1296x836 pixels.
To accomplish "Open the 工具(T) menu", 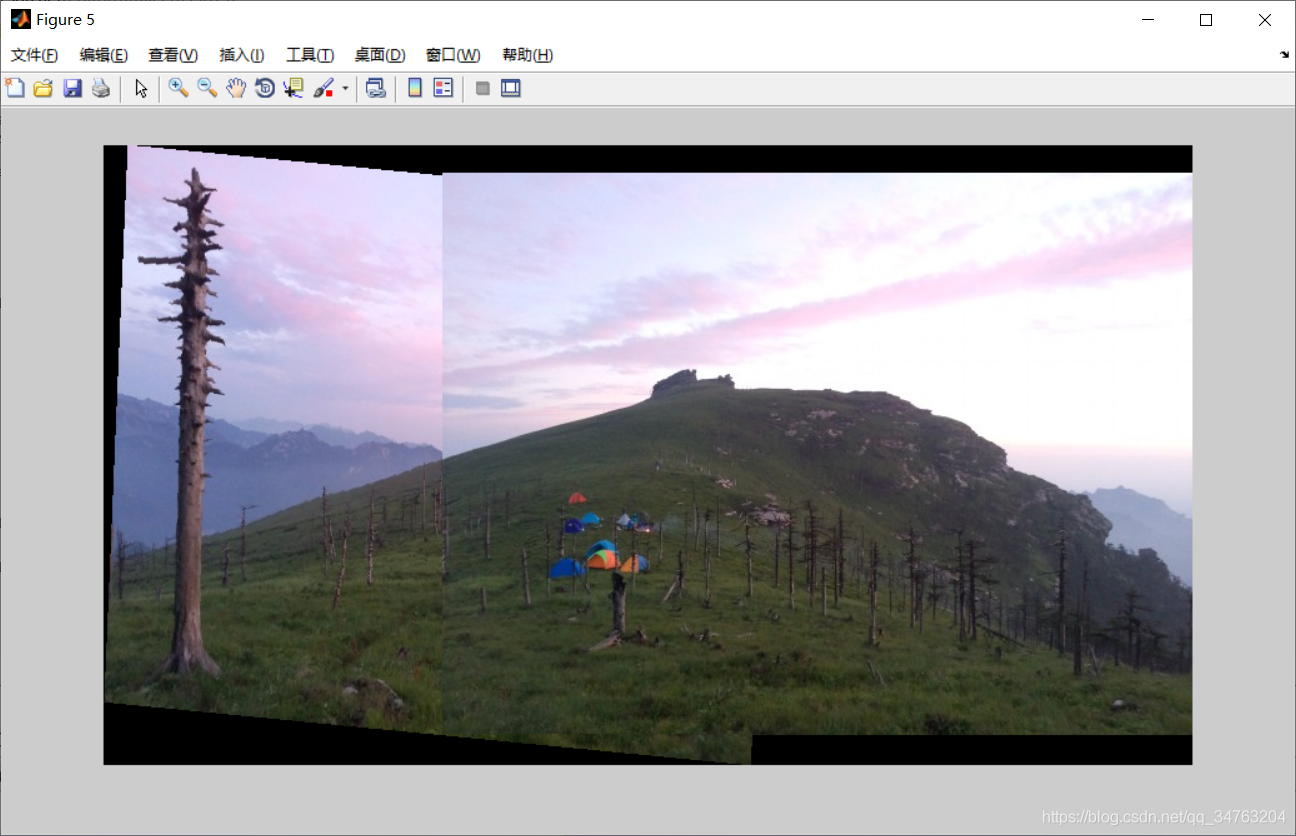I will 310,55.
